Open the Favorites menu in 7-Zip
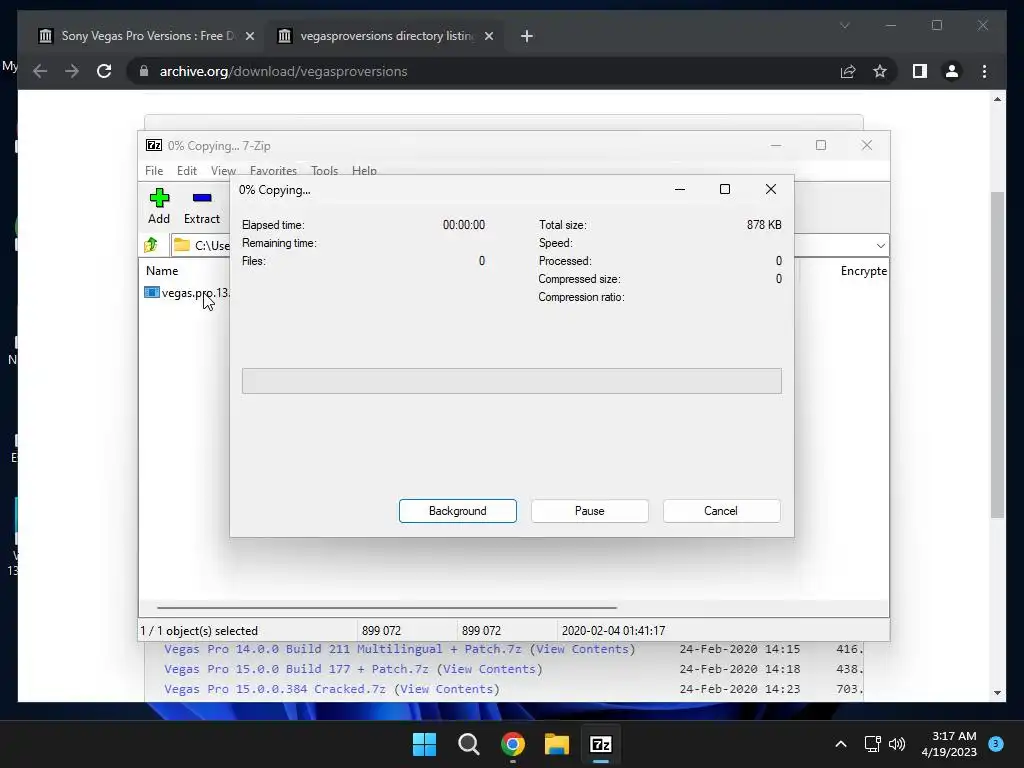1024x768 pixels. point(273,170)
